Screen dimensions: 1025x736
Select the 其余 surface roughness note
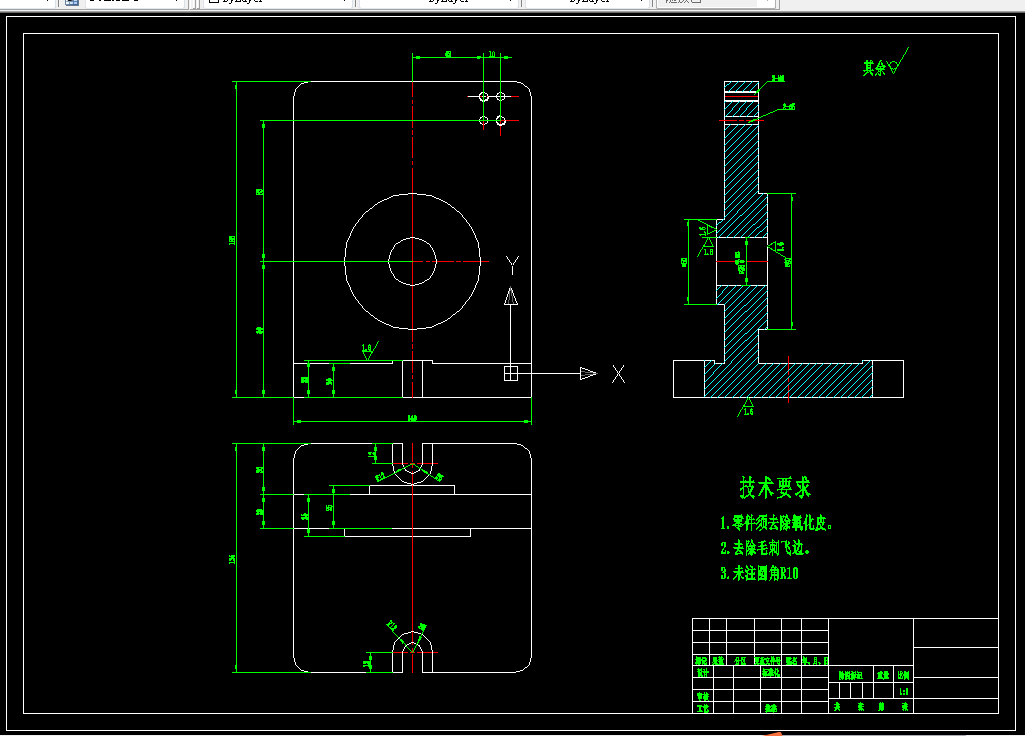click(x=874, y=67)
